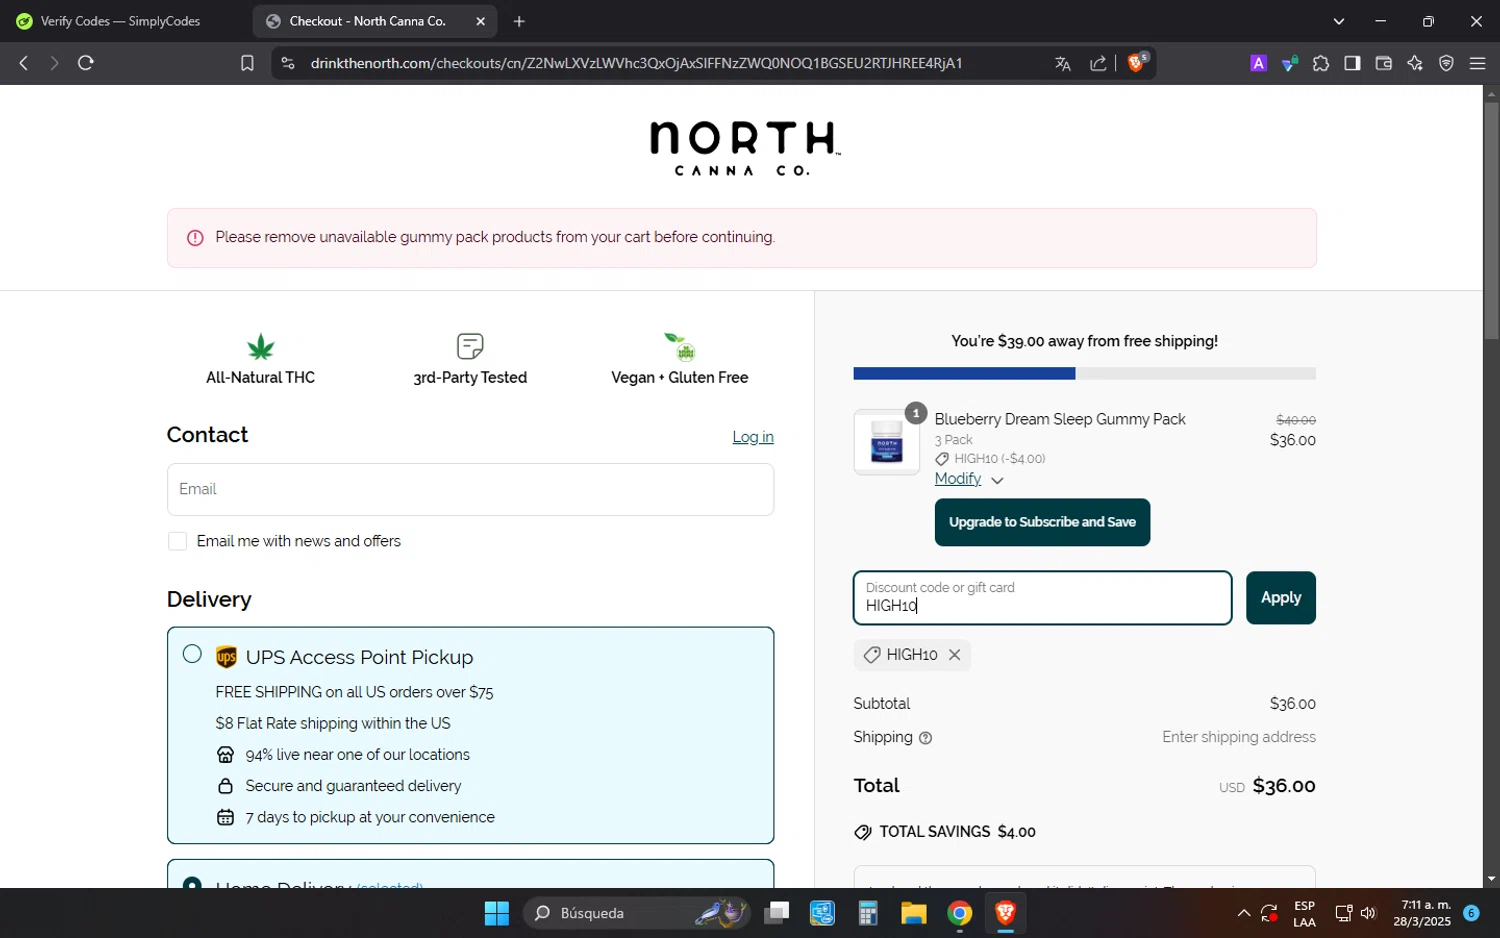Open Leo AI sparkle icon

pyautogui.click(x=1415, y=63)
